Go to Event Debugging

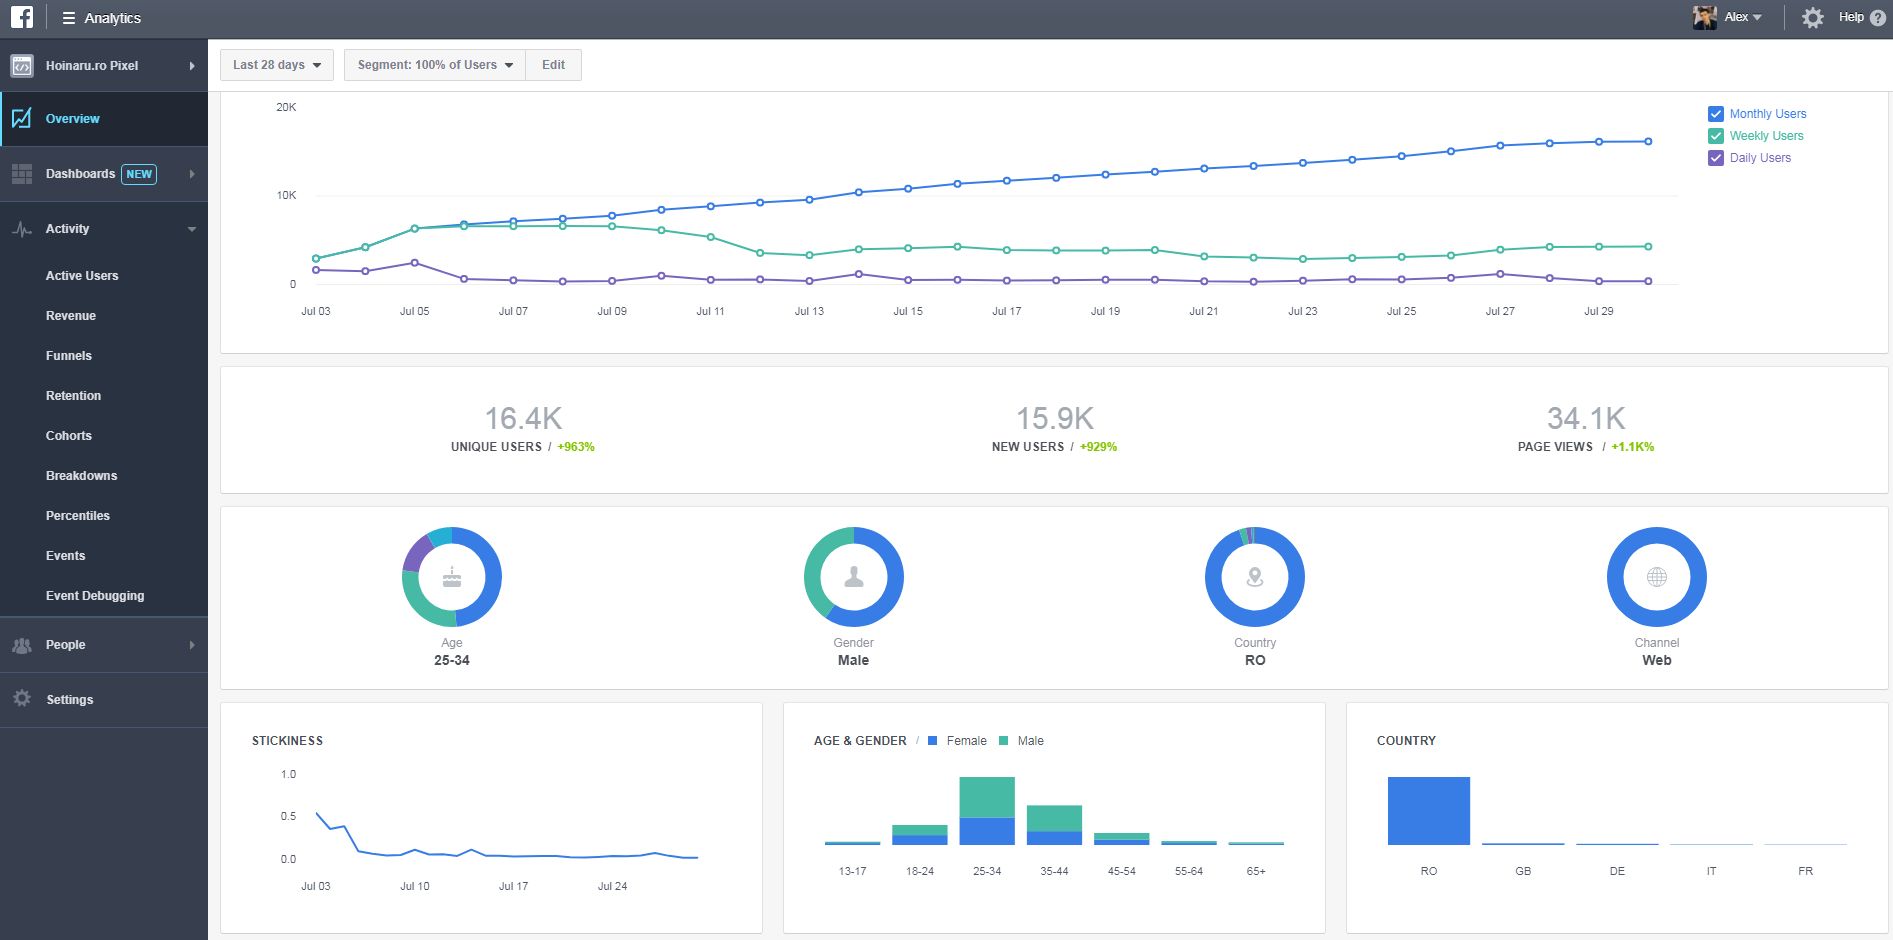tap(95, 596)
